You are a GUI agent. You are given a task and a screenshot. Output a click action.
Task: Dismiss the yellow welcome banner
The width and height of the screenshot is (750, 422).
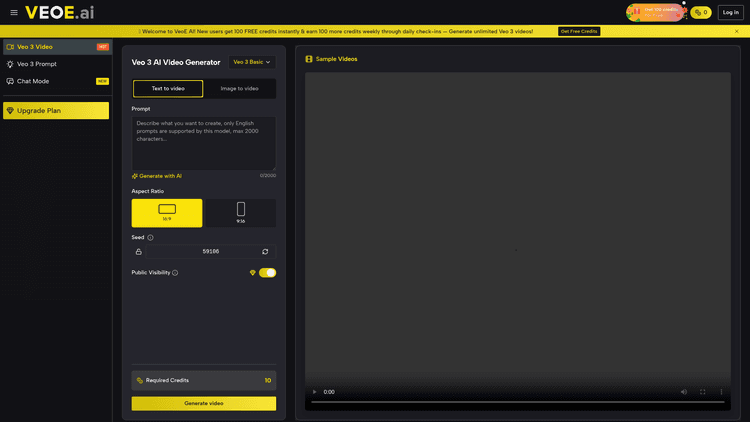[x=736, y=31]
